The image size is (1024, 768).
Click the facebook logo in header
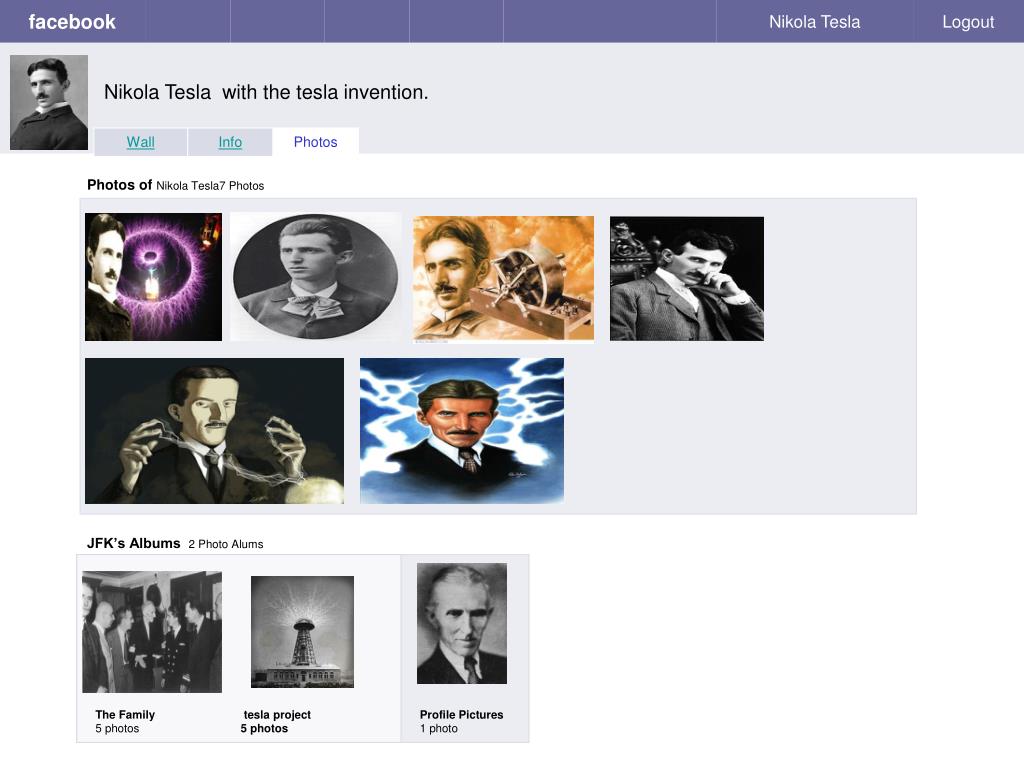click(72, 22)
